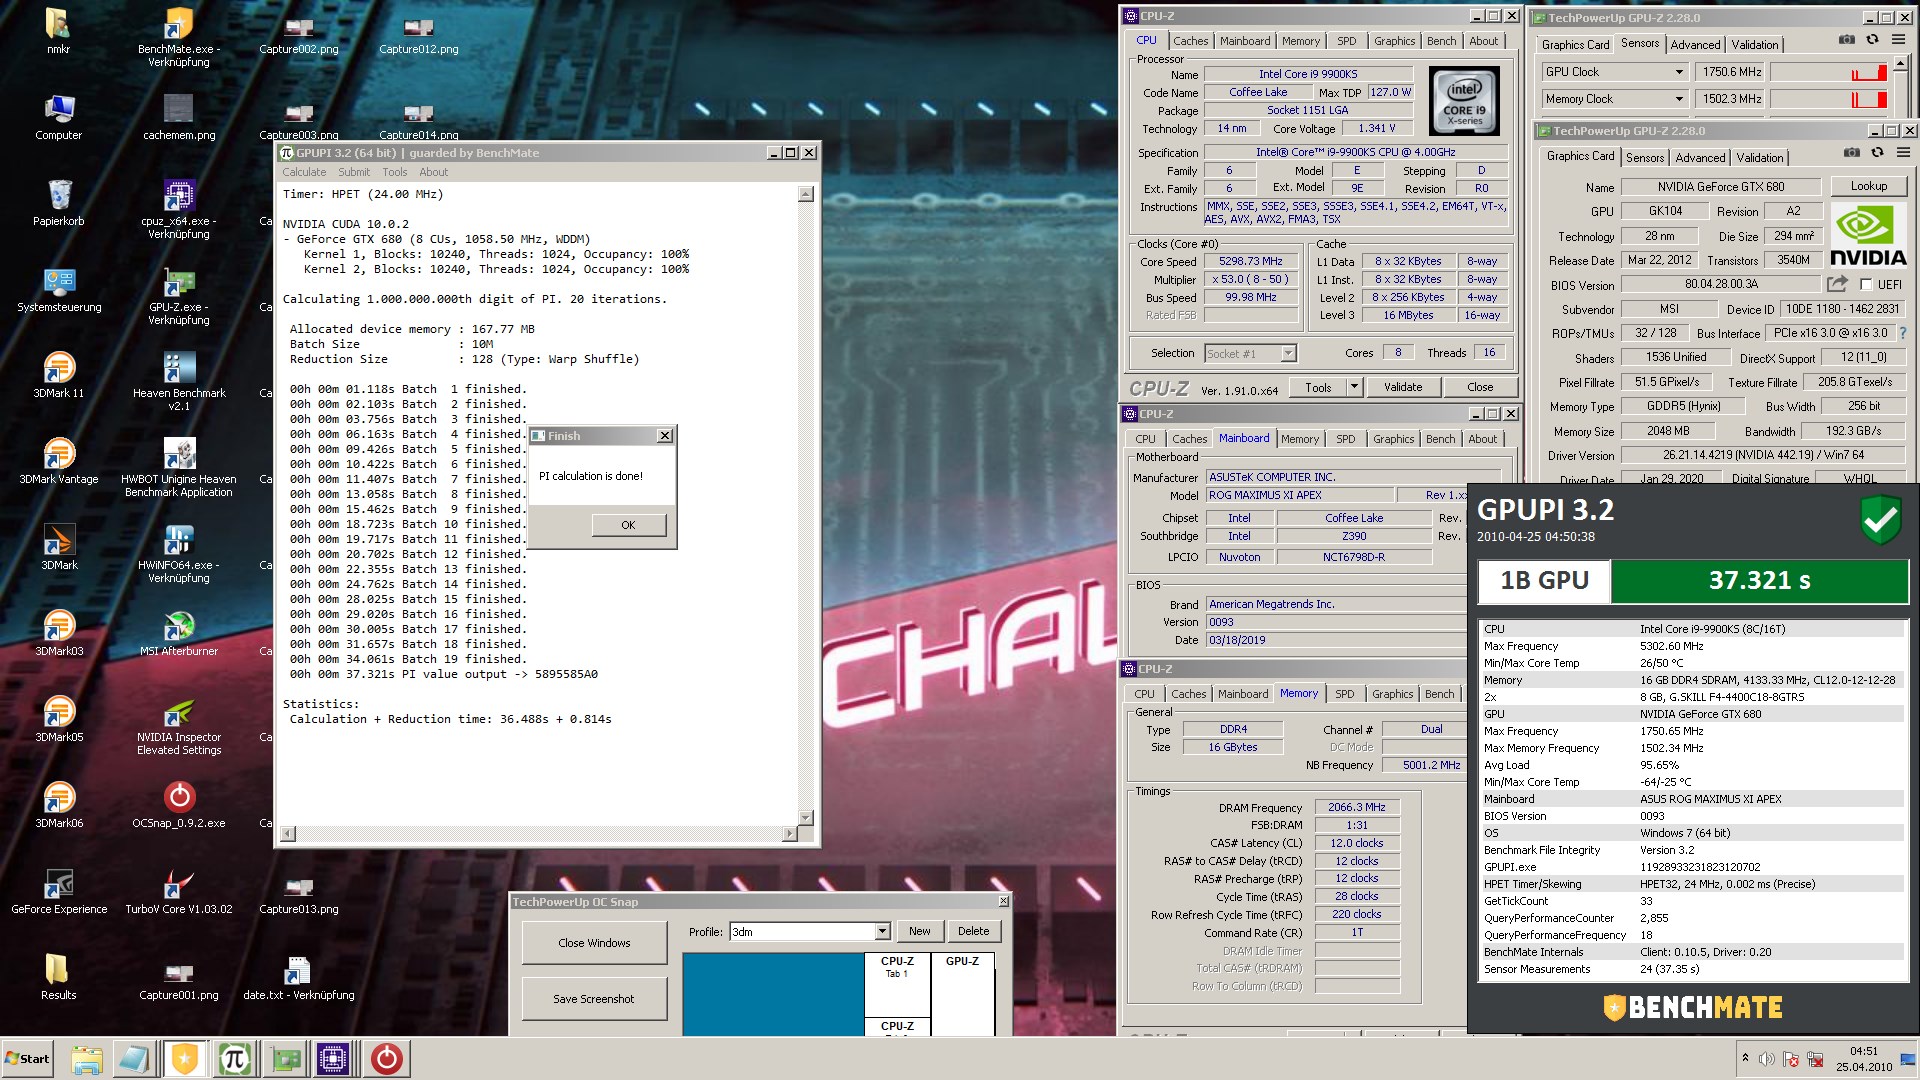Click CPU-Z Tab 1 tile in OC Snap layout

coord(896,985)
